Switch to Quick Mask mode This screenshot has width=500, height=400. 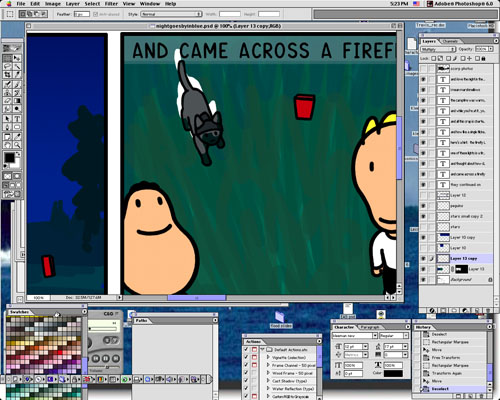tap(17, 176)
